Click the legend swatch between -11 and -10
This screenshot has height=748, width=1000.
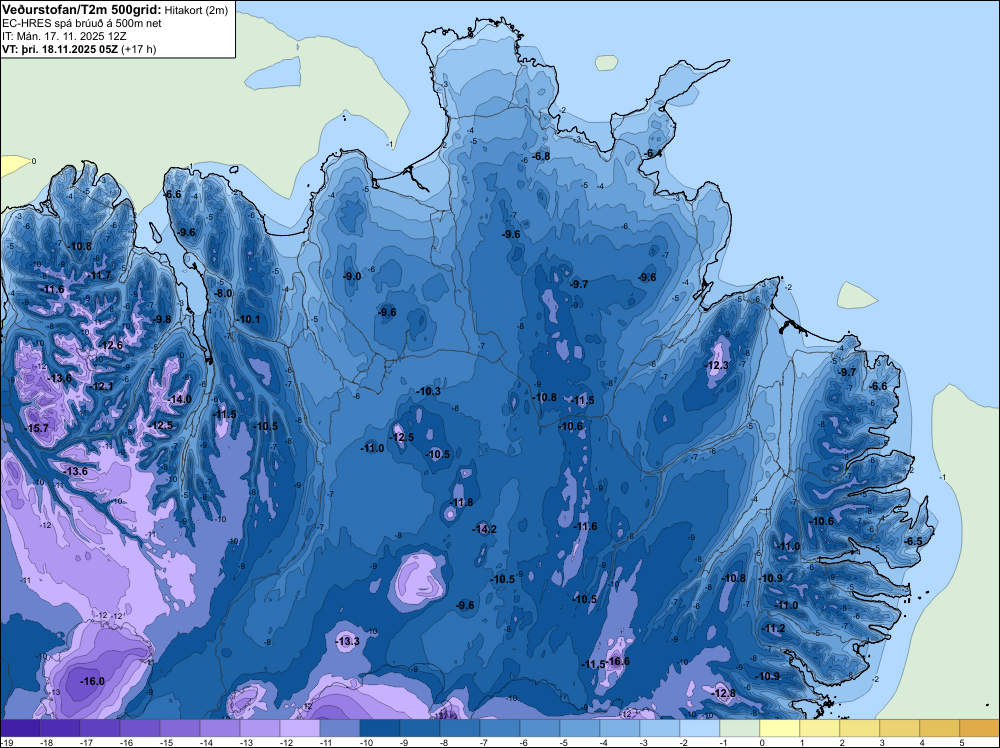click(339, 728)
